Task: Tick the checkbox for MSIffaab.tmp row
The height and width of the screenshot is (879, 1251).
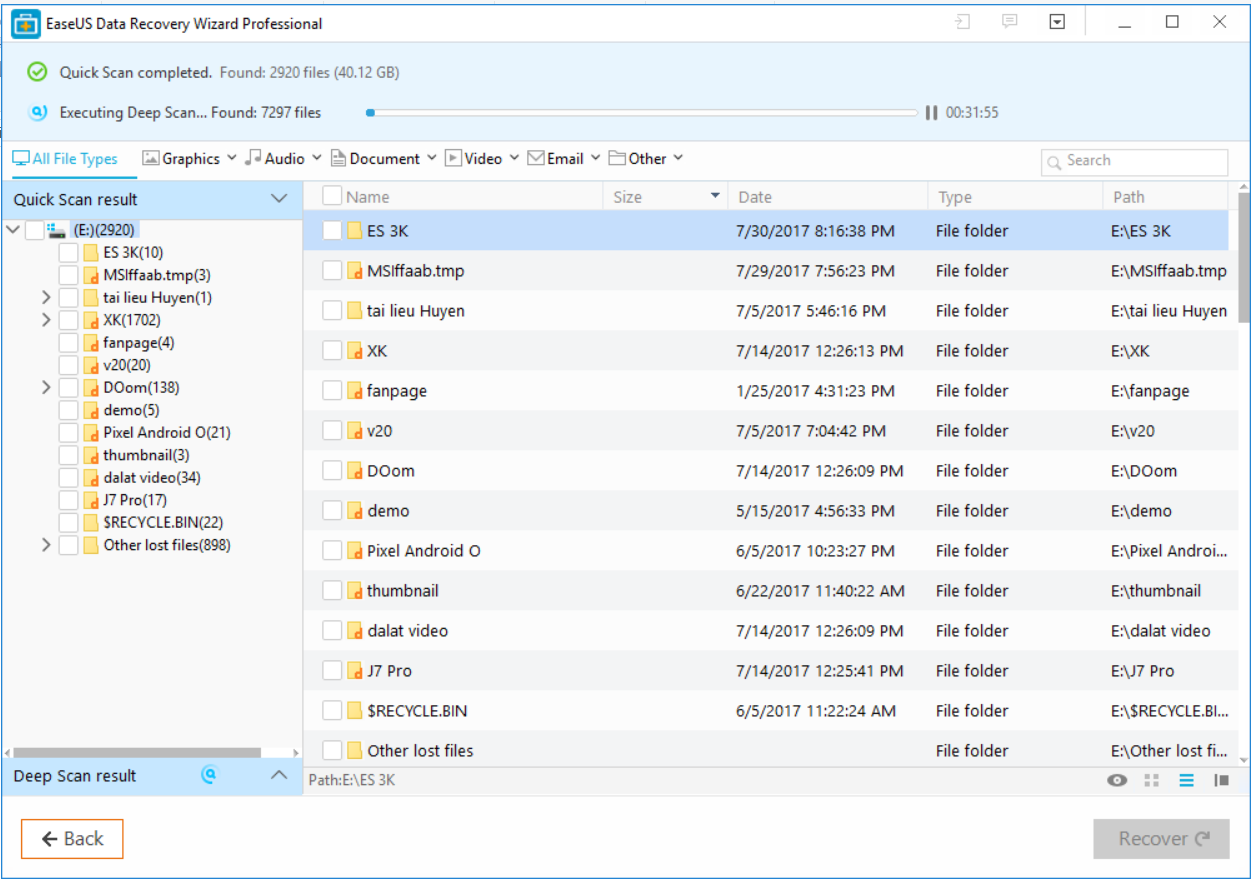Action: (x=332, y=271)
